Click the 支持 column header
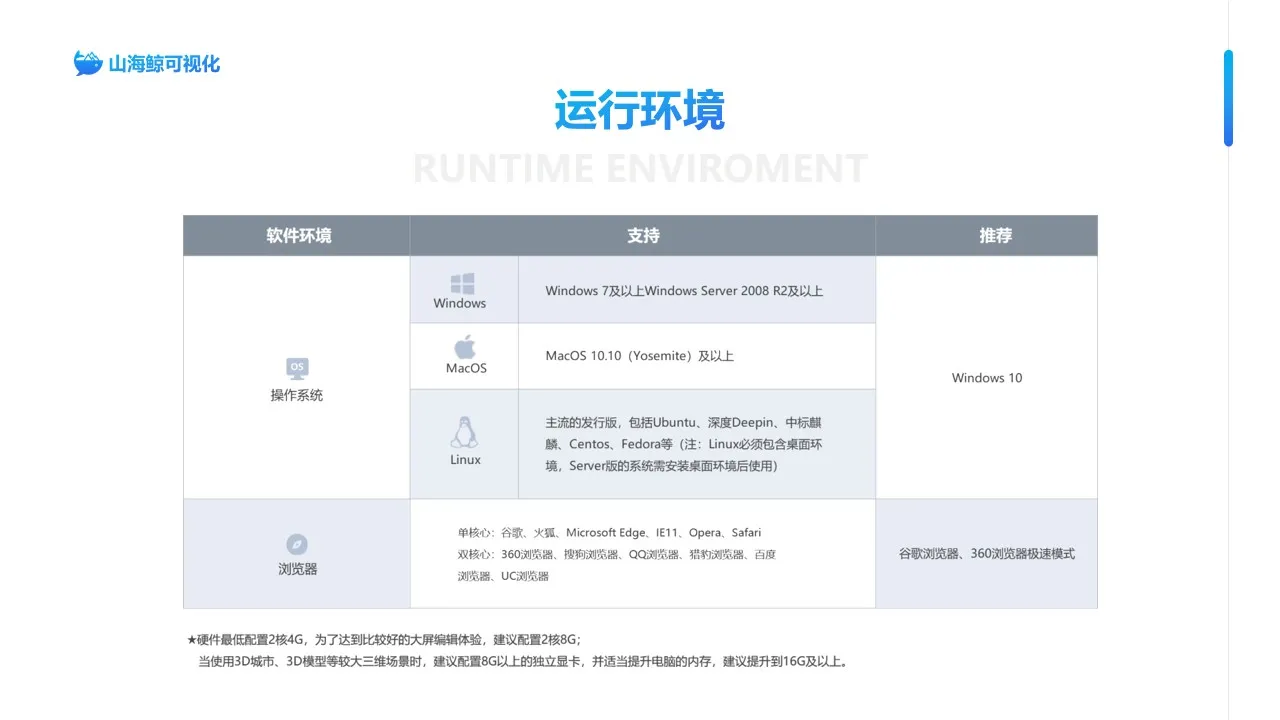The image size is (1280, 720). click(643, 236)
